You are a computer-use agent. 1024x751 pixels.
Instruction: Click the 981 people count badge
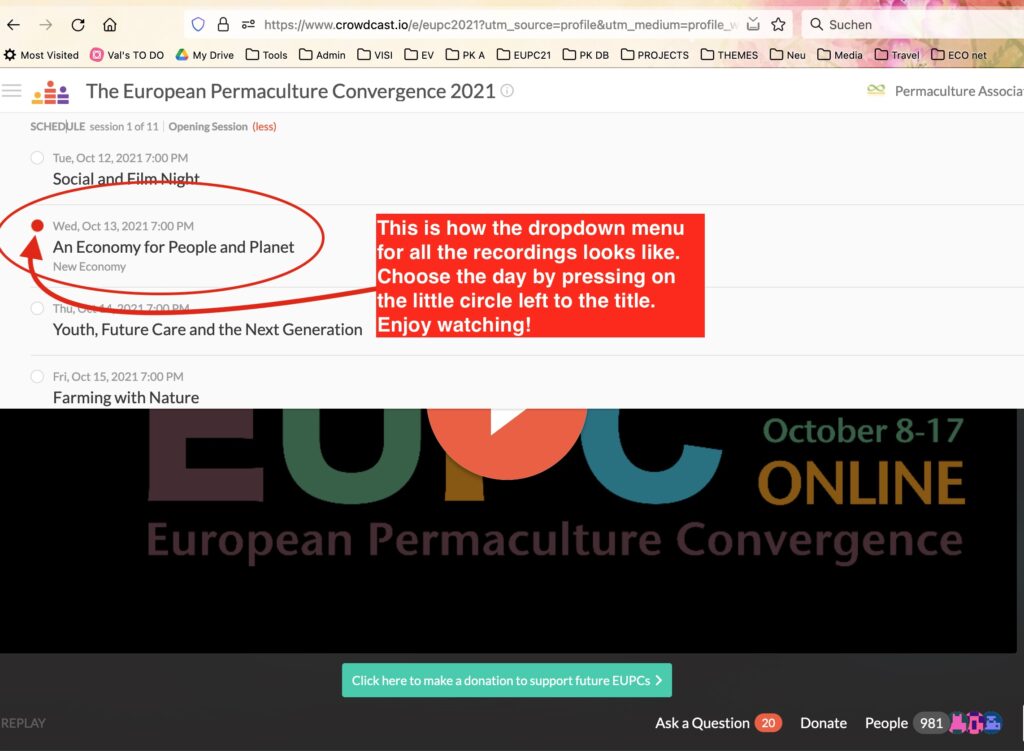point(931,723)
